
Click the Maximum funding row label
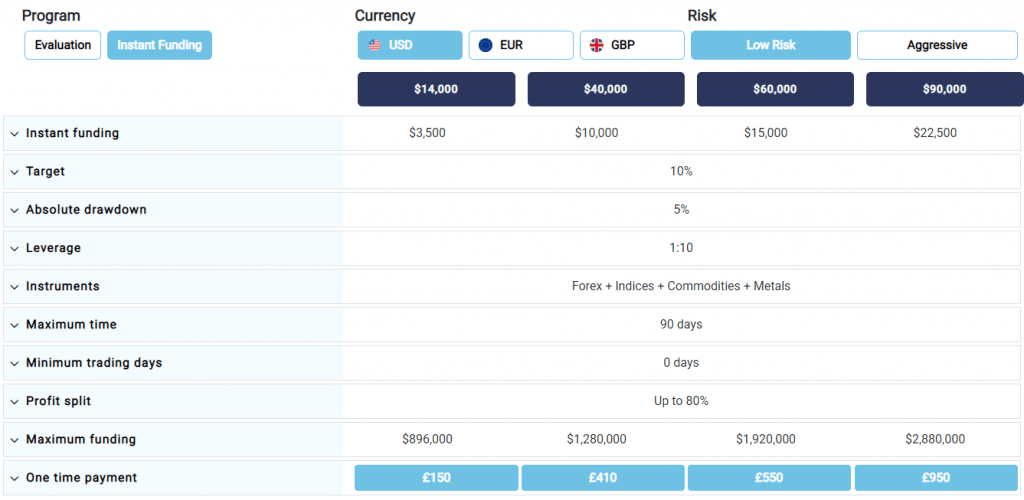pos(81,439)
